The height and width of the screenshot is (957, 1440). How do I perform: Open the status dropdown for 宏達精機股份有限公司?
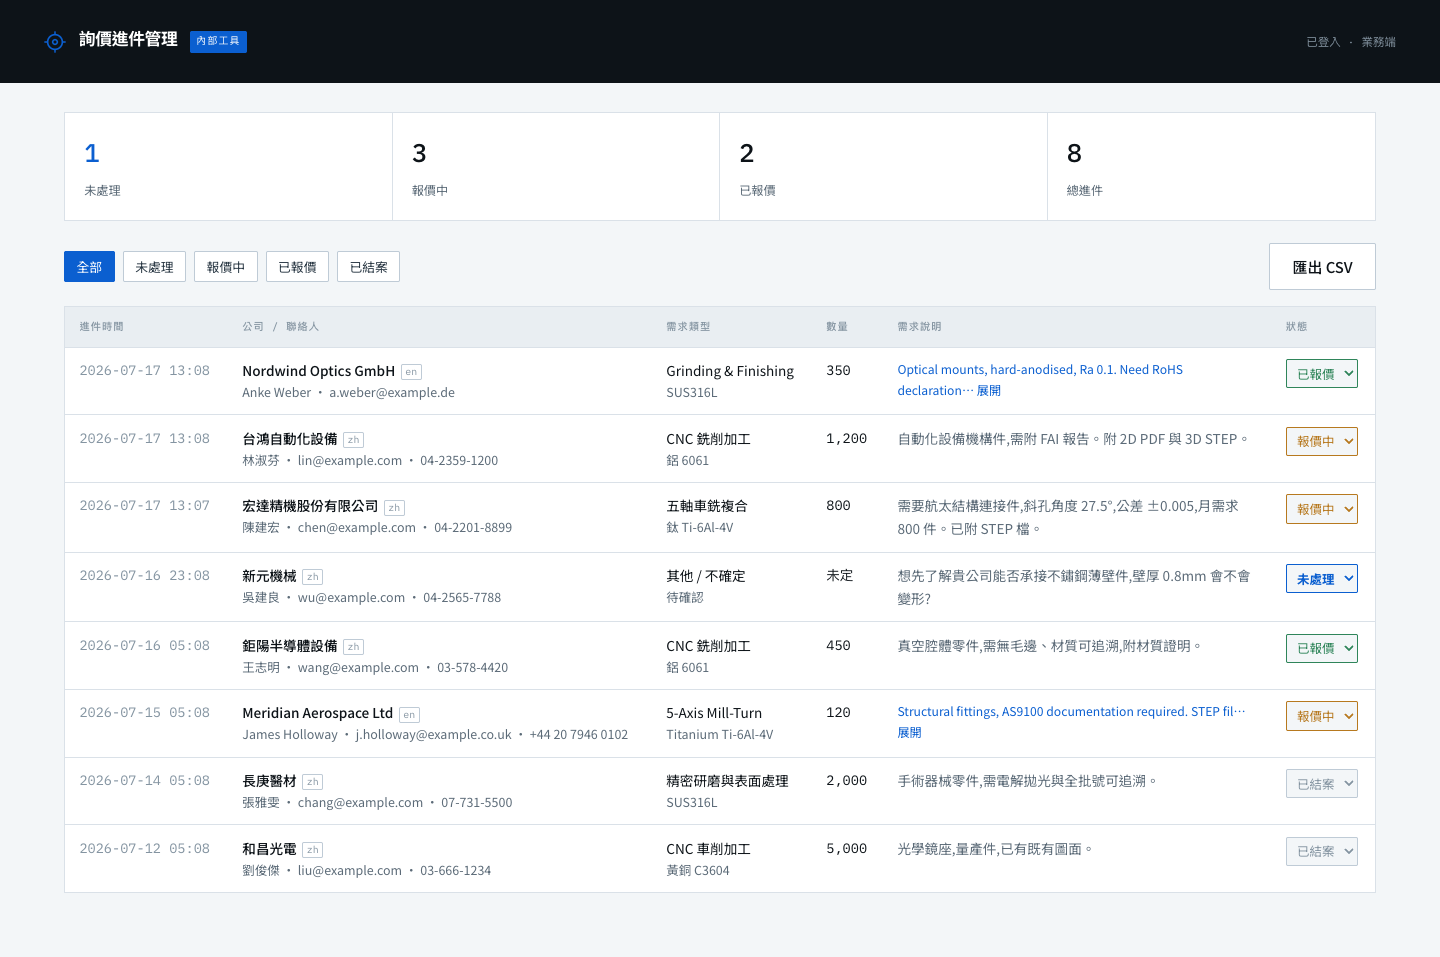(1321, 509)
